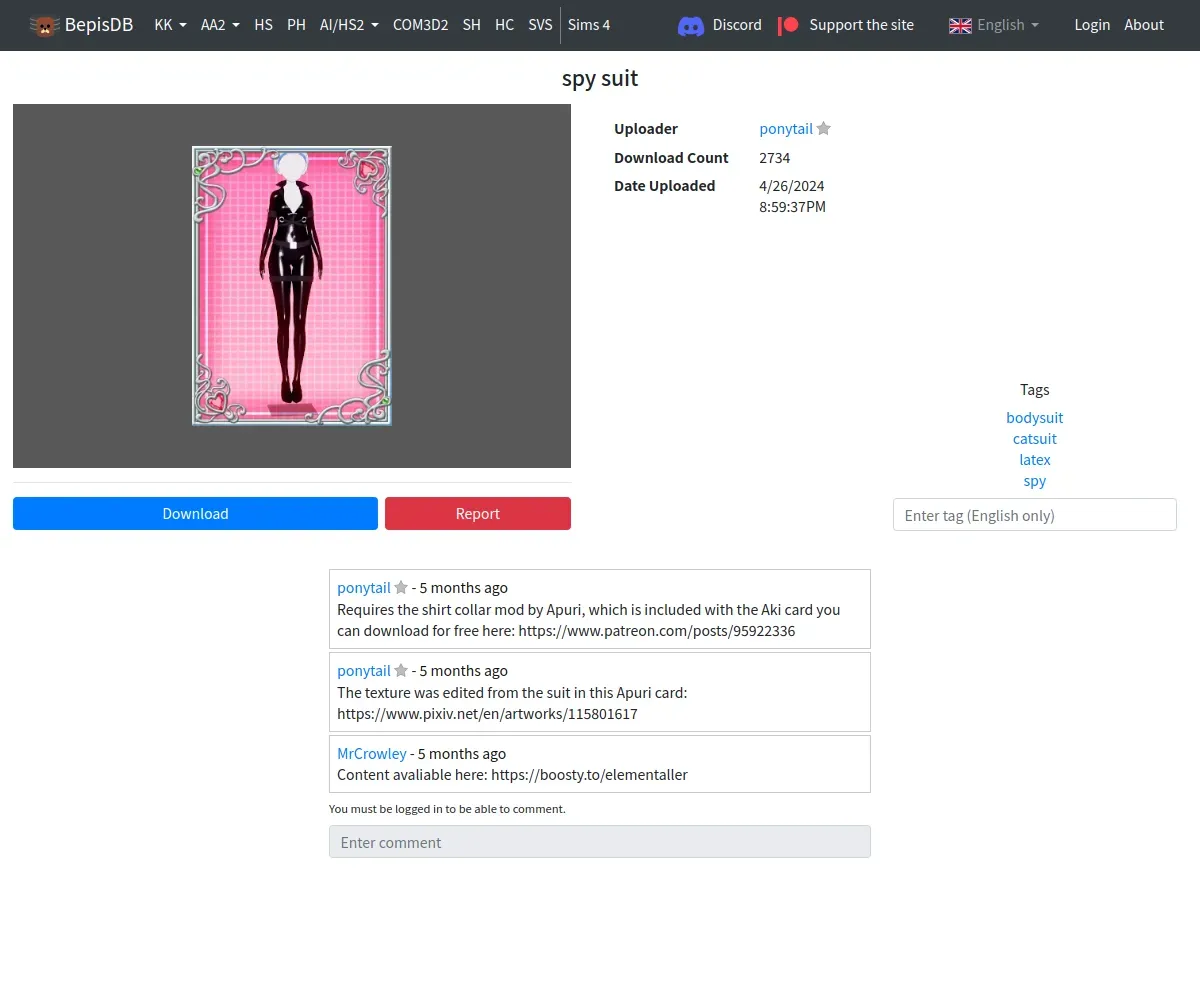Click the red Patreon support icon
The width and height of the screenshot is (1200, 1000).
(789, 25)
